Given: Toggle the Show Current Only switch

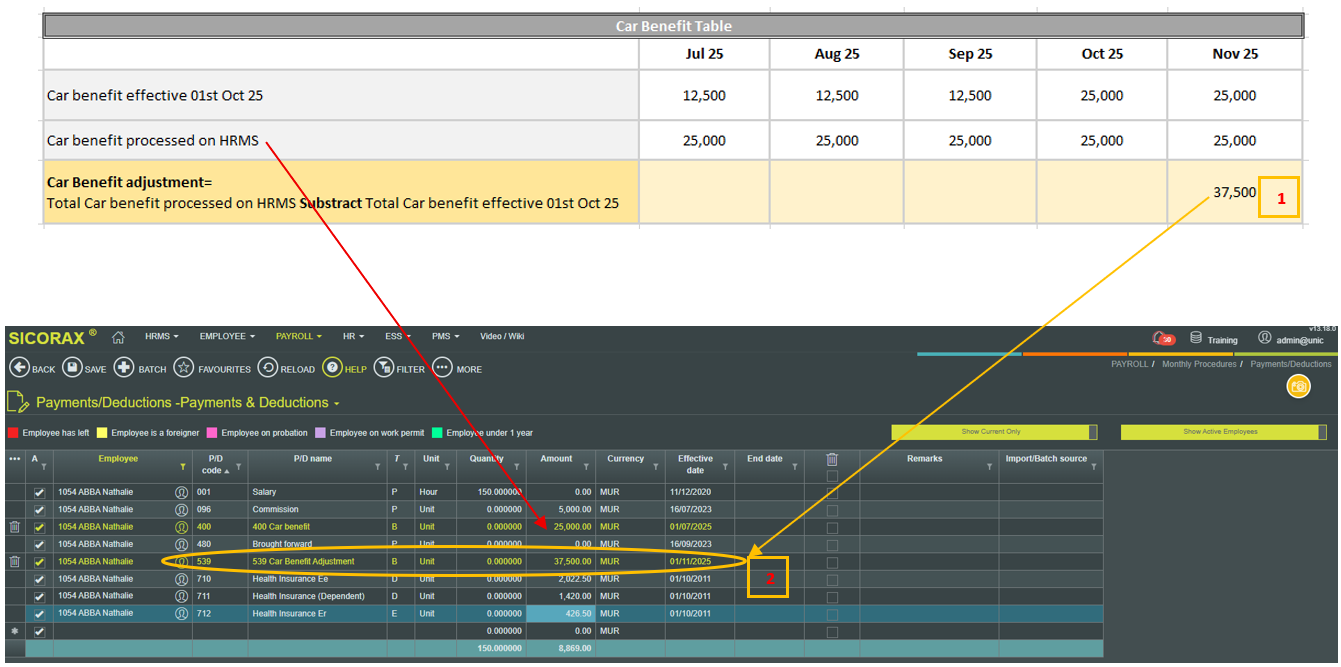Looking at the screenshot, I should pos(992,432).
